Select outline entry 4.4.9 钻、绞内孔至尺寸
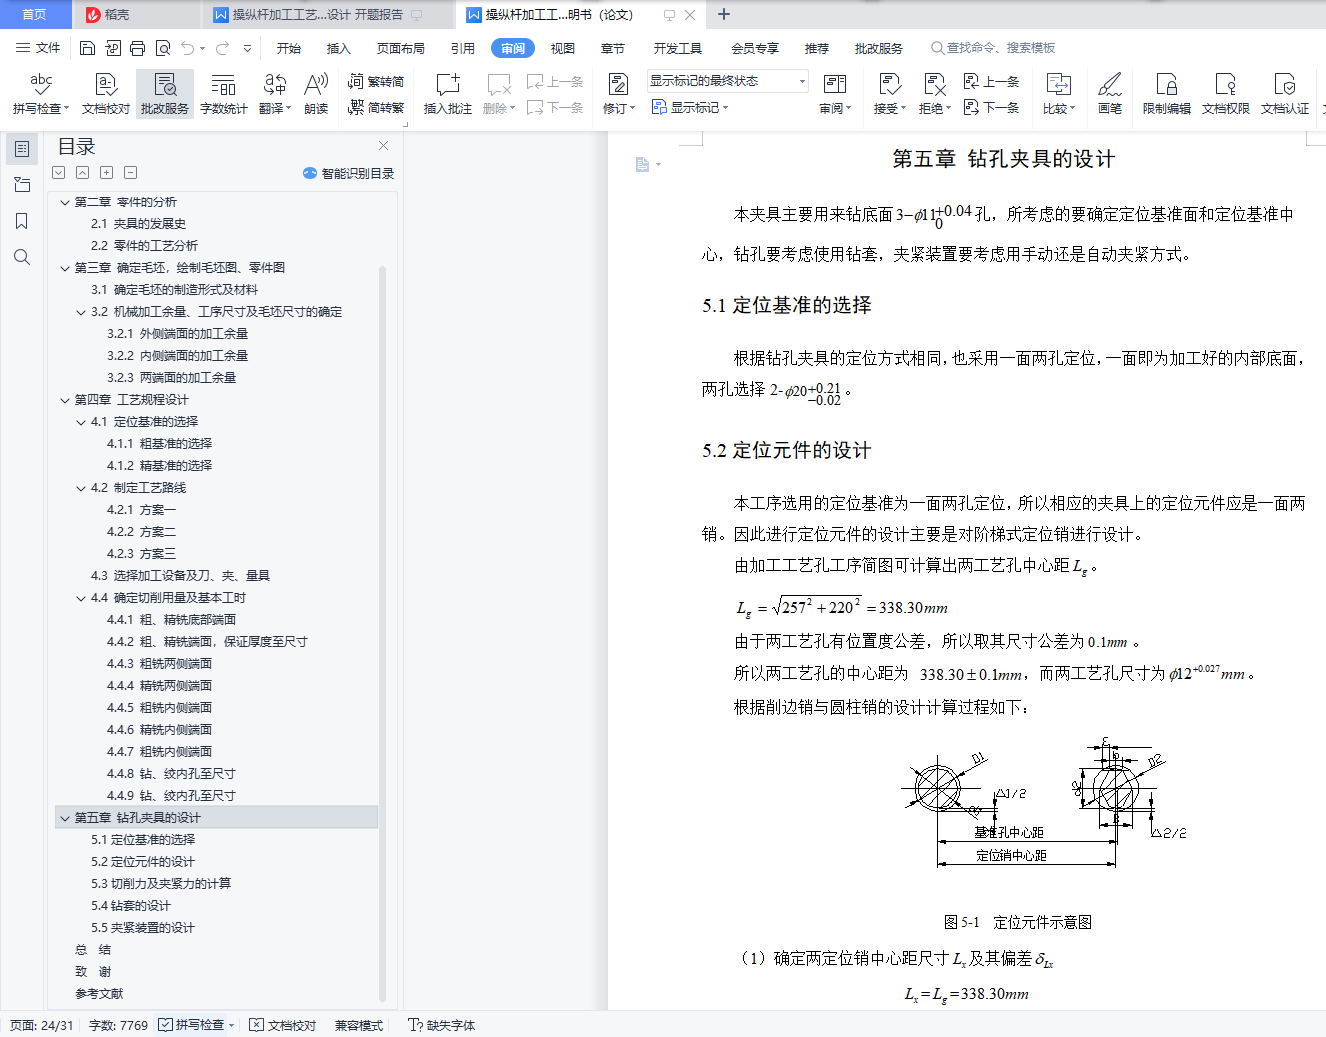Viewport: 1326px width, 1037px height. [171, 796]
